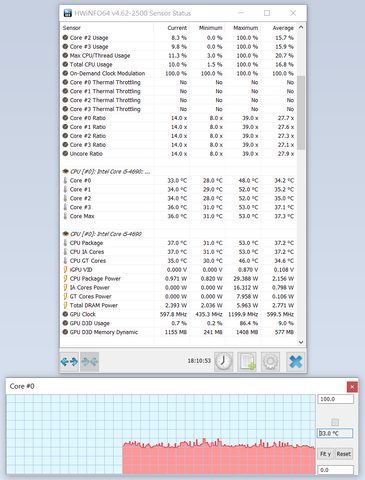Click the expand columns arrows icon
Screen dimensions: 365x480
click(69, 362)
